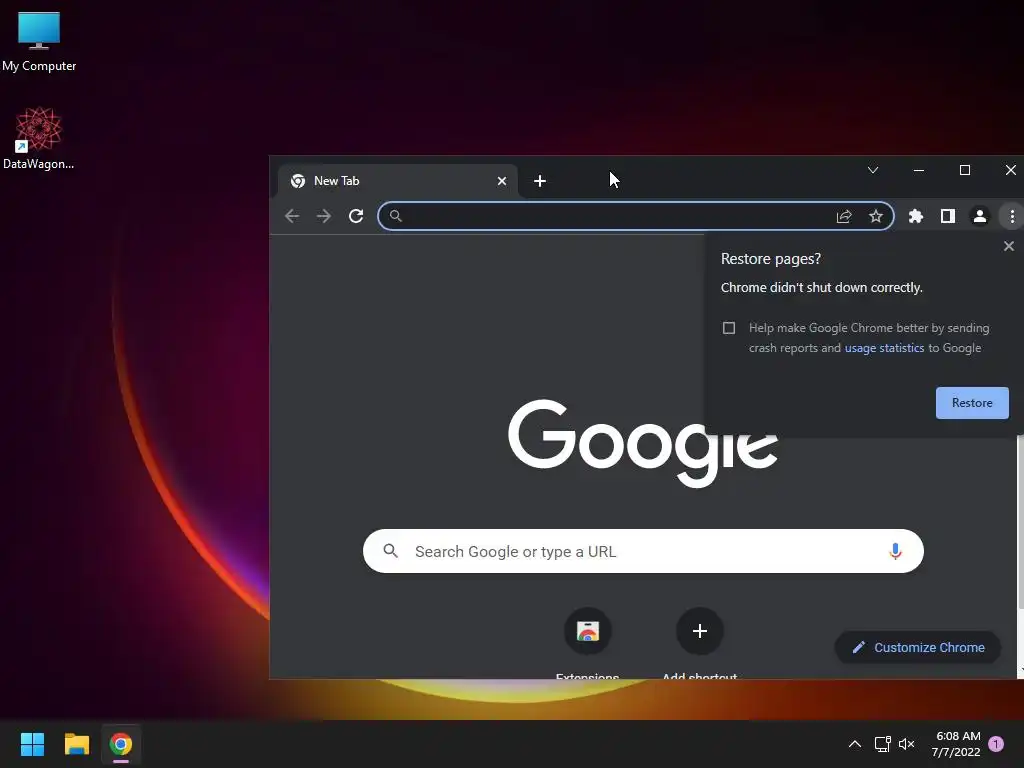1024x768 pixels.
Task: Open the profile avatar icon
Action: coord(980,216)
